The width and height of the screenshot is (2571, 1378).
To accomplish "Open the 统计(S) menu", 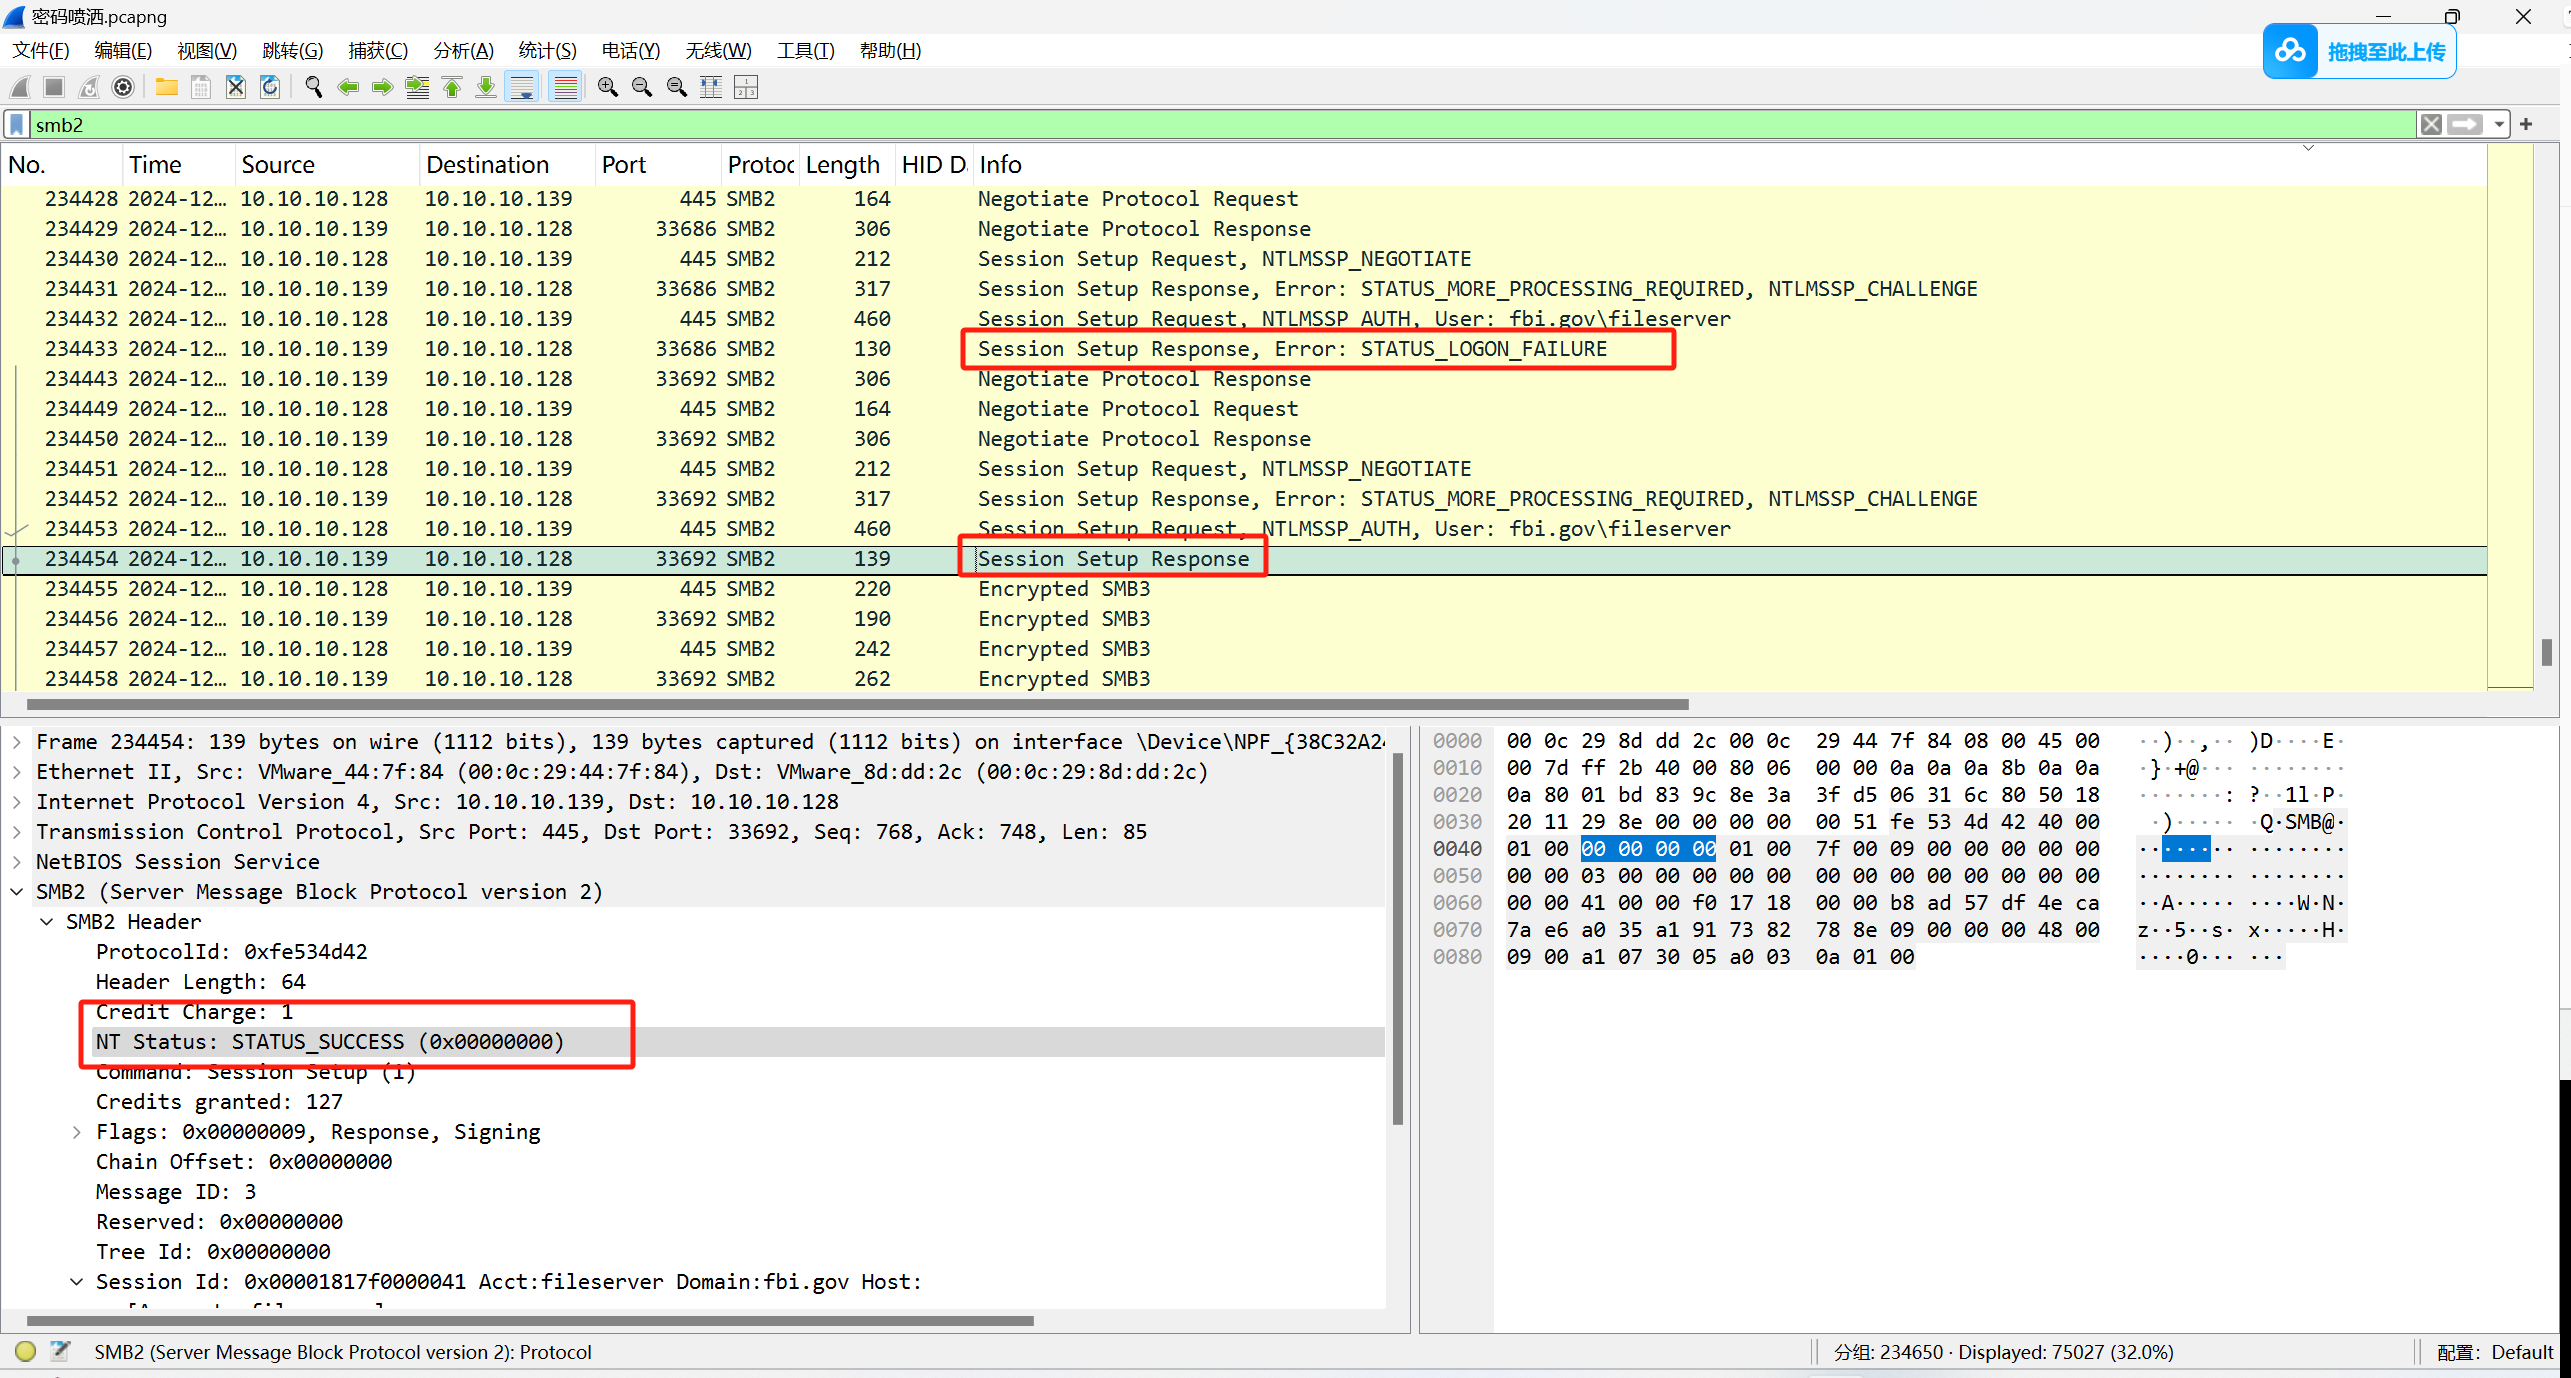I will tap(547, 51).
